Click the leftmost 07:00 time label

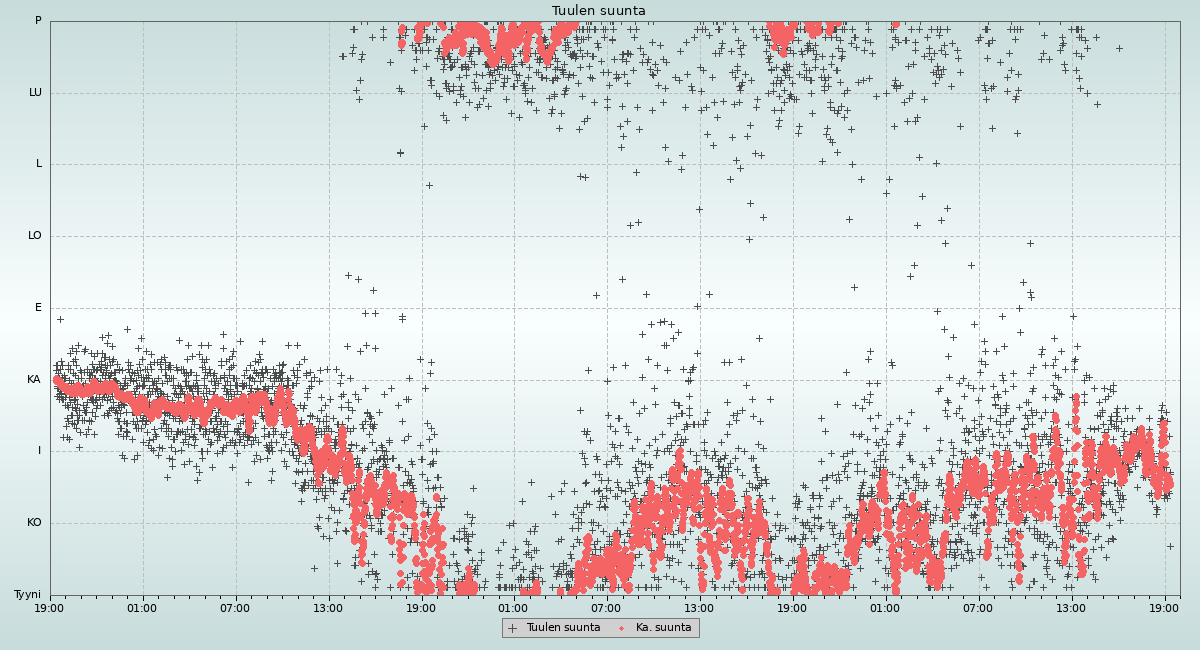235,607
